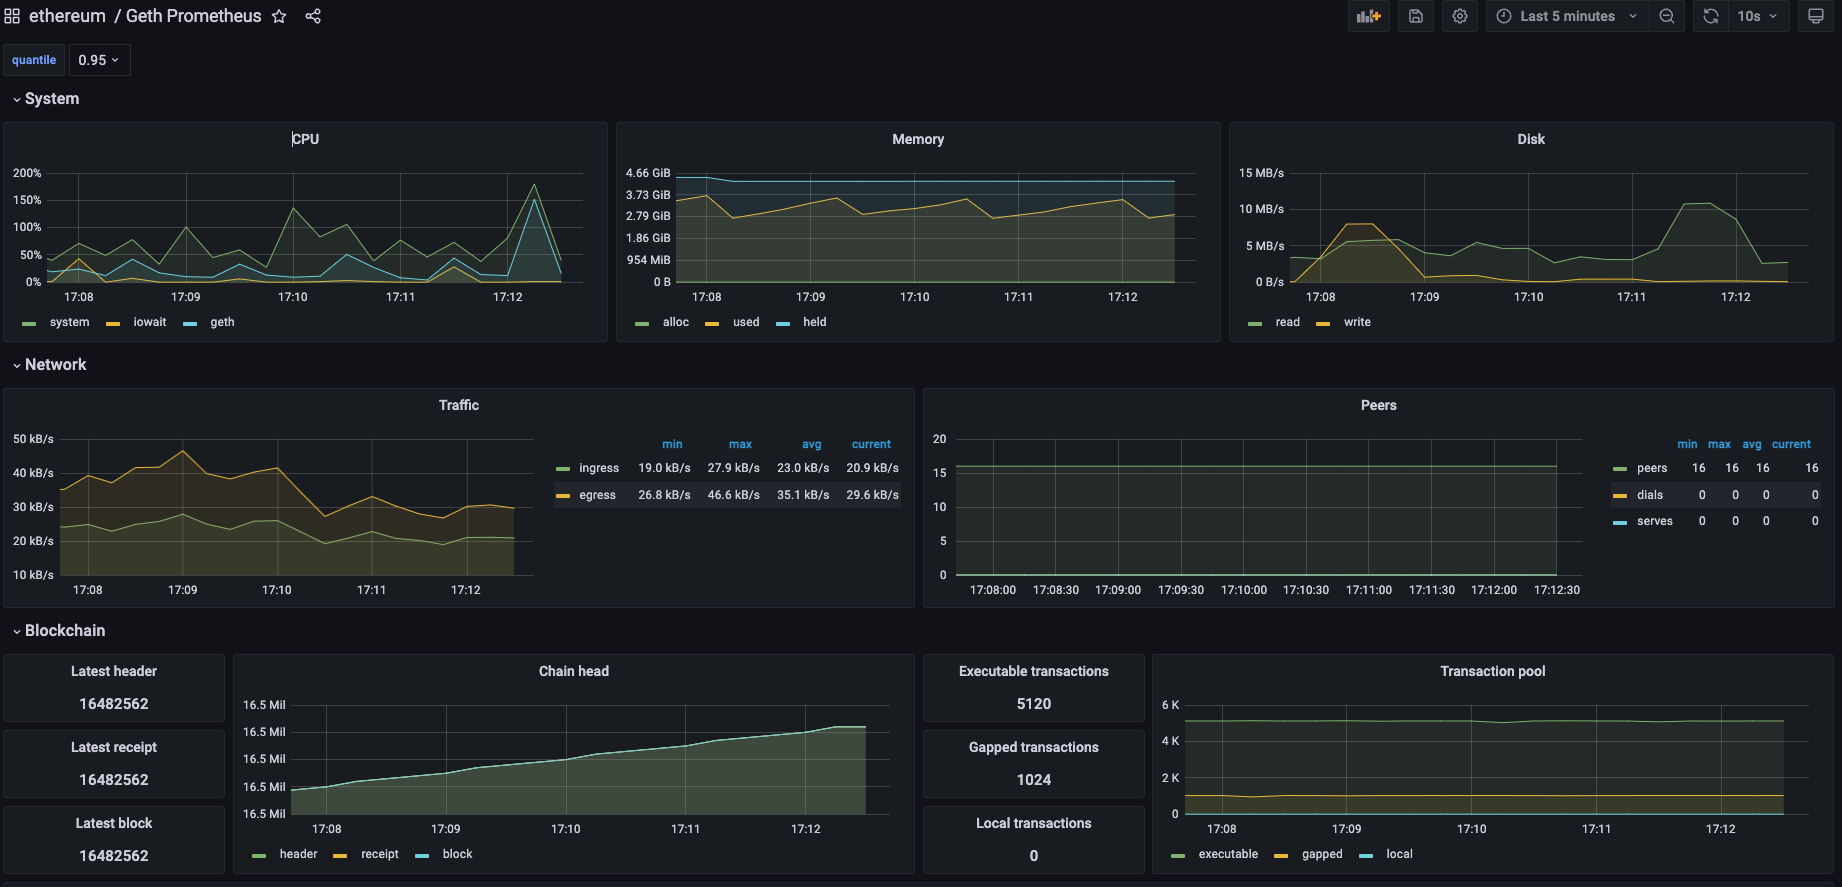
Task: Open the CPU panel title menu
Action: pyautogui.click(x=305, y=139)
